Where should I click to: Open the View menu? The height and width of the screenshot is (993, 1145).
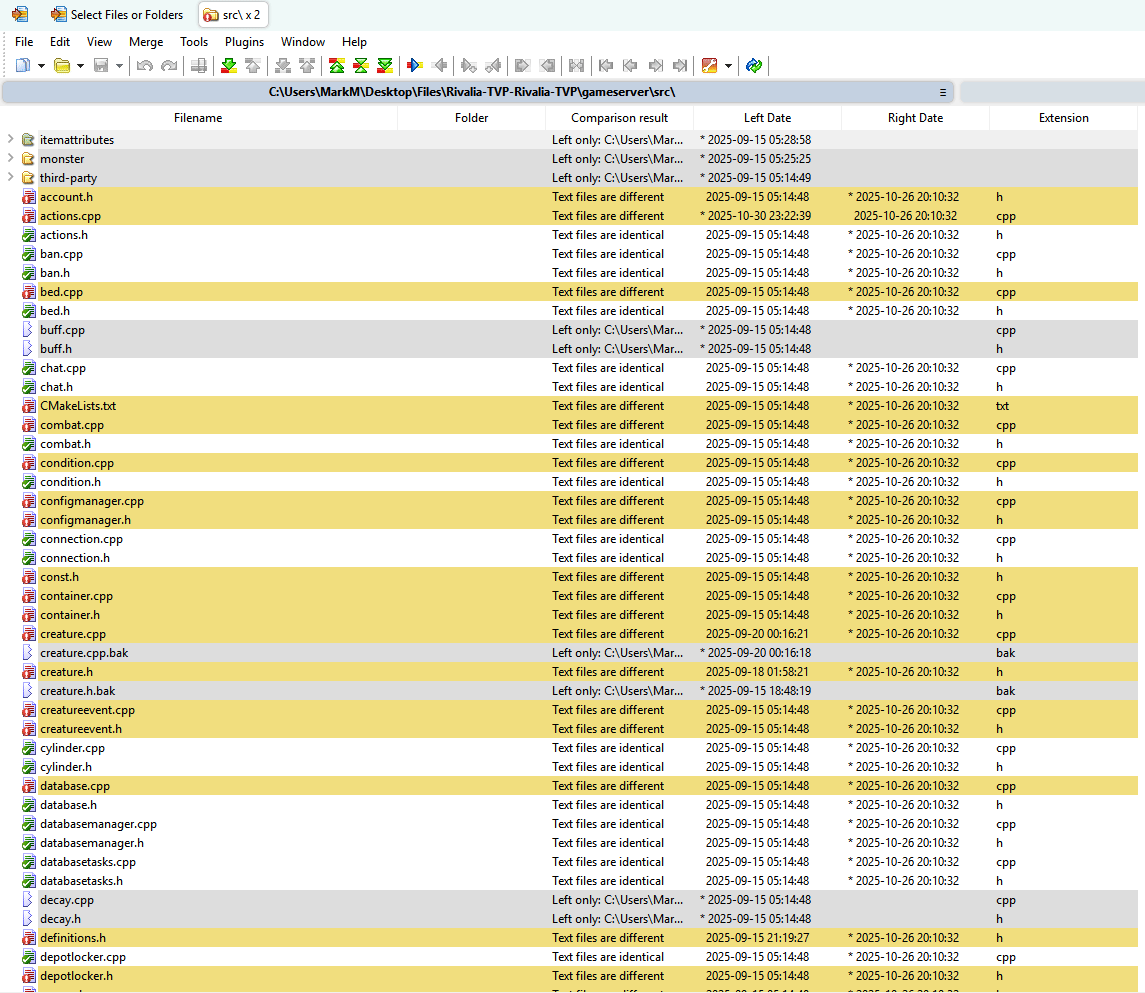[99, 42]
